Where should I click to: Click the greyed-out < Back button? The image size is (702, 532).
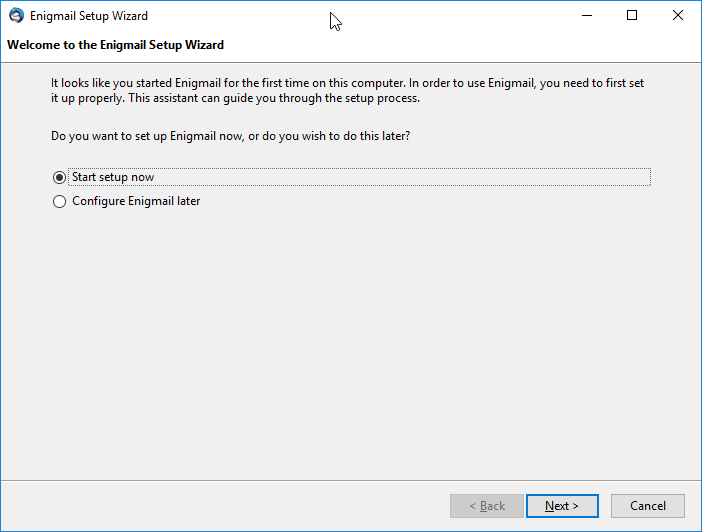[x=487, y=506]
